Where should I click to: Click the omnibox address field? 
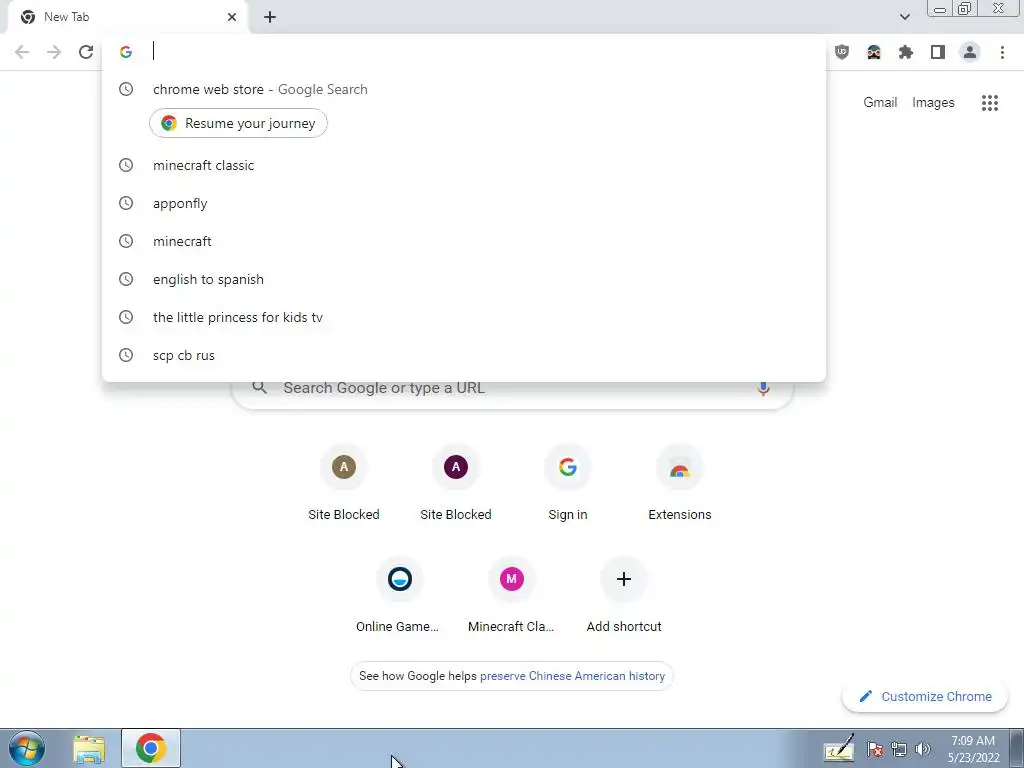click(464, 52)
